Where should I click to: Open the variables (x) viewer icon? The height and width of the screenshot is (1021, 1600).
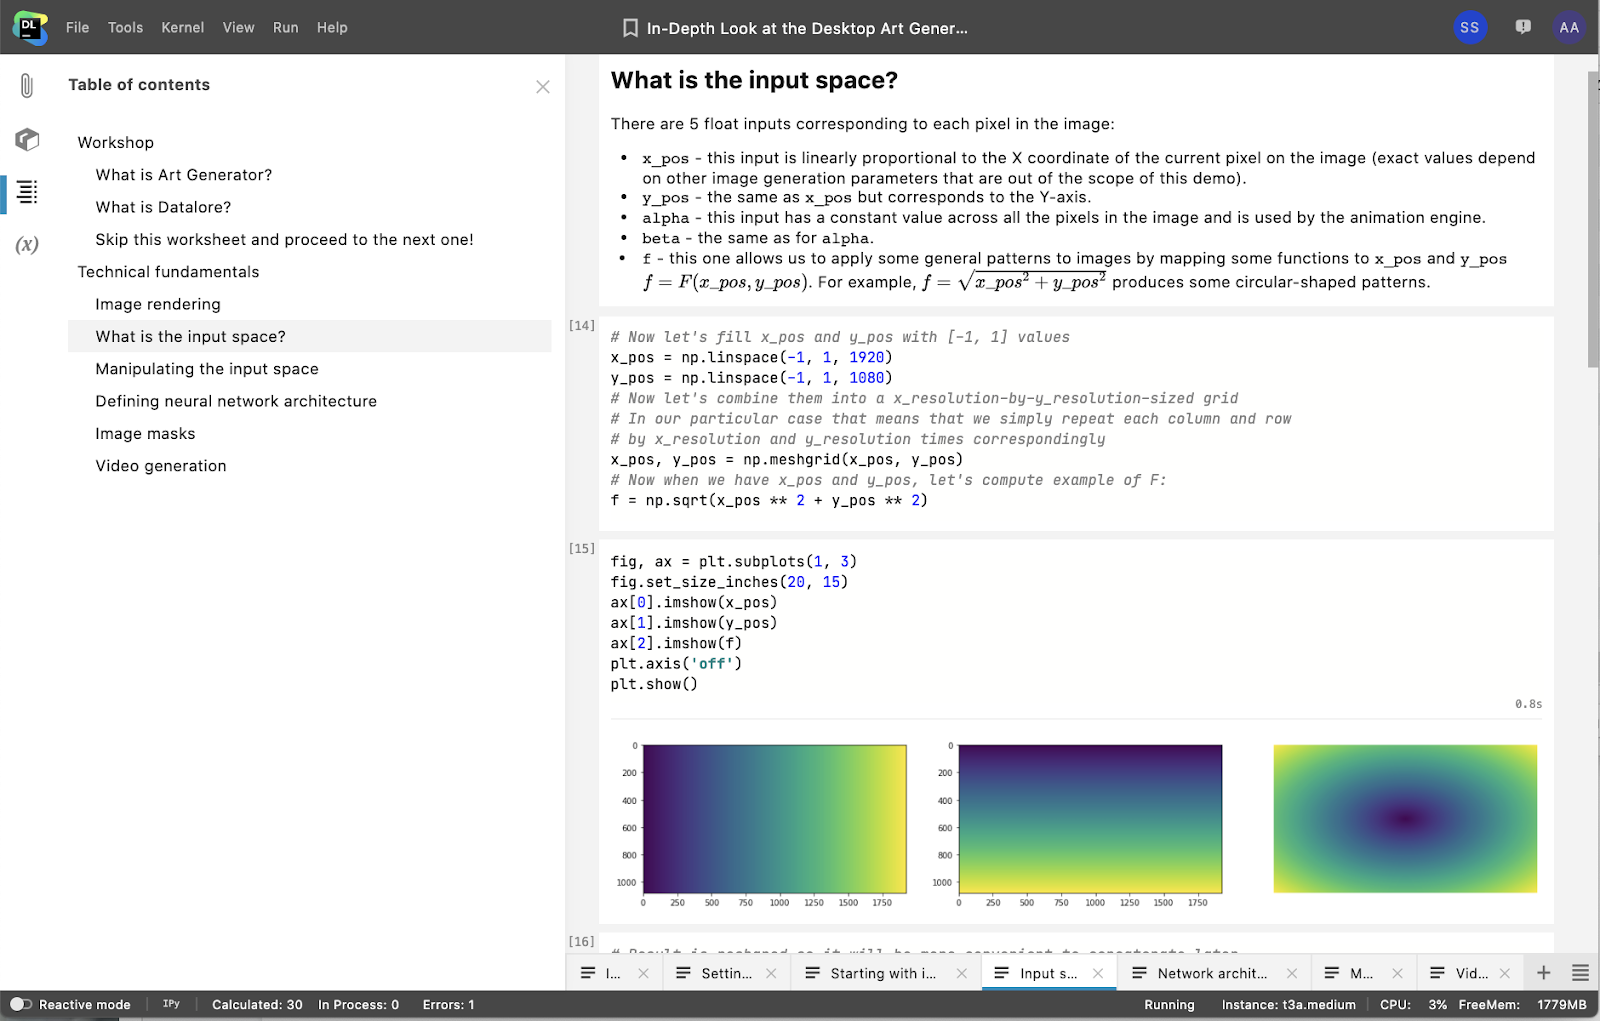(27, 245)
